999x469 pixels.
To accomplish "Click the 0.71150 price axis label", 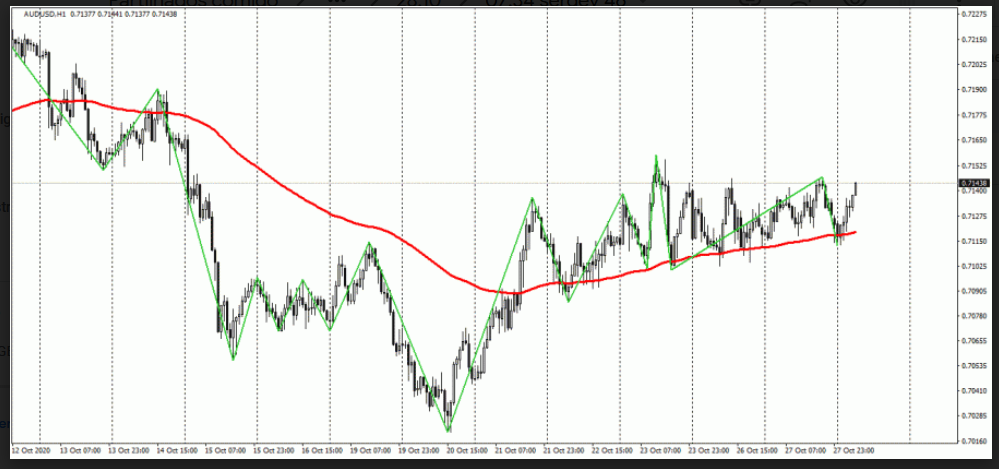I will pos(972,241).
